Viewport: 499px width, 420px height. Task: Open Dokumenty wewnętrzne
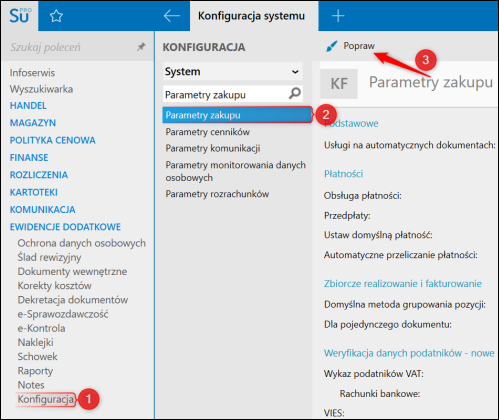point(72,271)
